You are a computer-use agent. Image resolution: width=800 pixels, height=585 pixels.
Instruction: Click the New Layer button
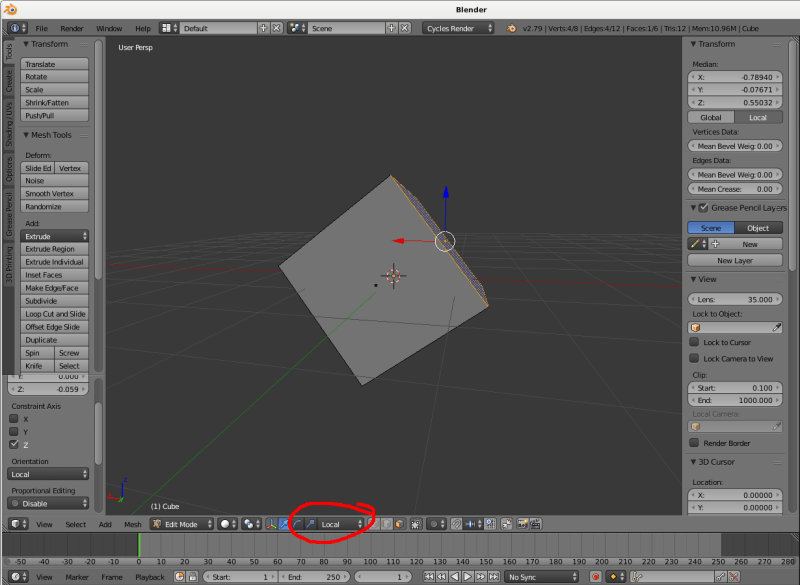tap(736, 260)
